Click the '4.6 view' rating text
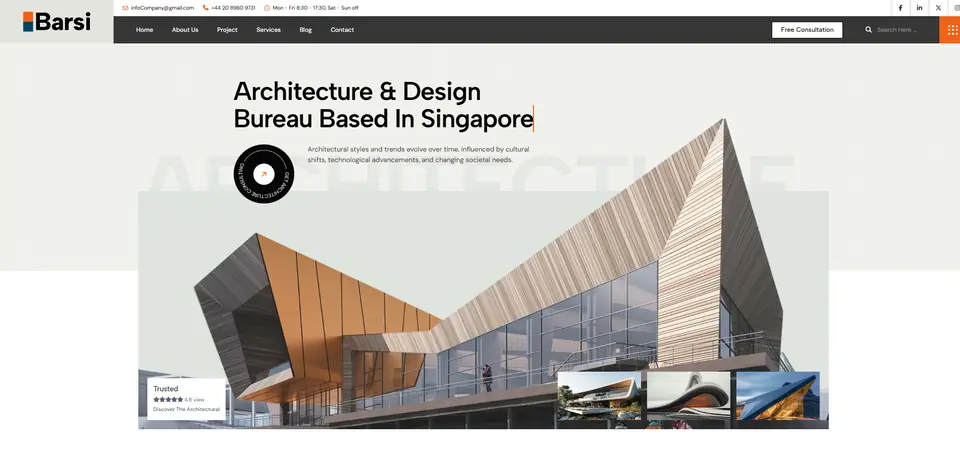Screen dimensions: 960x460 pyautogui.click(x=195, y=399)
